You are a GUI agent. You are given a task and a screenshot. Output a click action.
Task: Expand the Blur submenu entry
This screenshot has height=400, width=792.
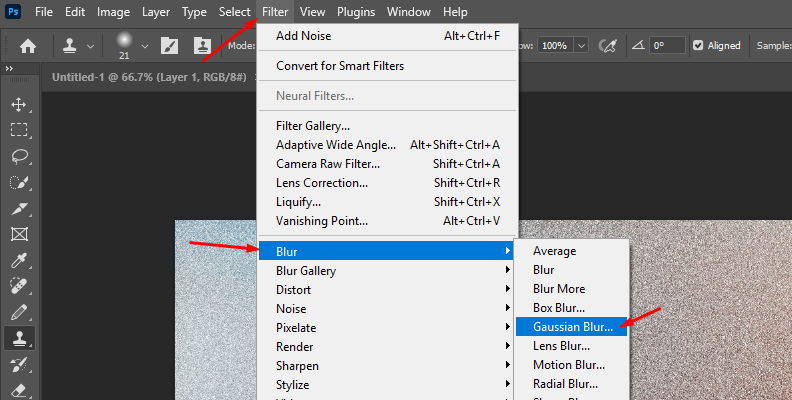pyautogui.click(x=386, y=251)
